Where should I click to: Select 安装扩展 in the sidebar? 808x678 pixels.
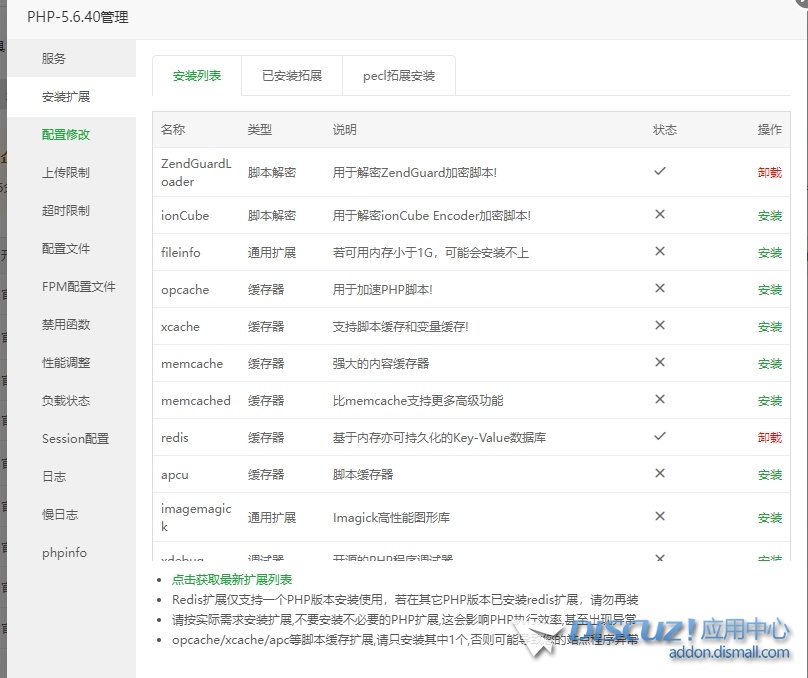point(71,97)
